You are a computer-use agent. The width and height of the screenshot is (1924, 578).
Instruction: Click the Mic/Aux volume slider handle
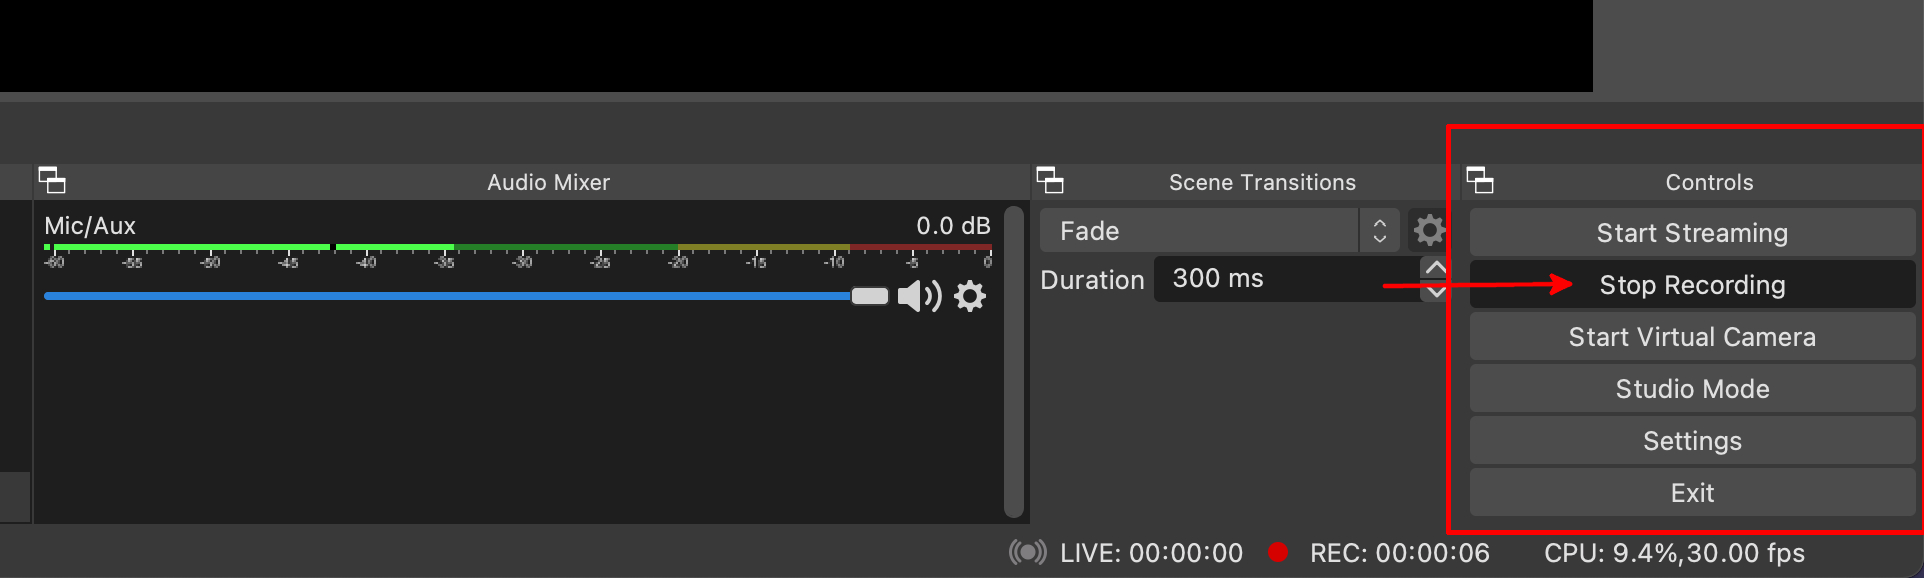click(x=869, y=296)
